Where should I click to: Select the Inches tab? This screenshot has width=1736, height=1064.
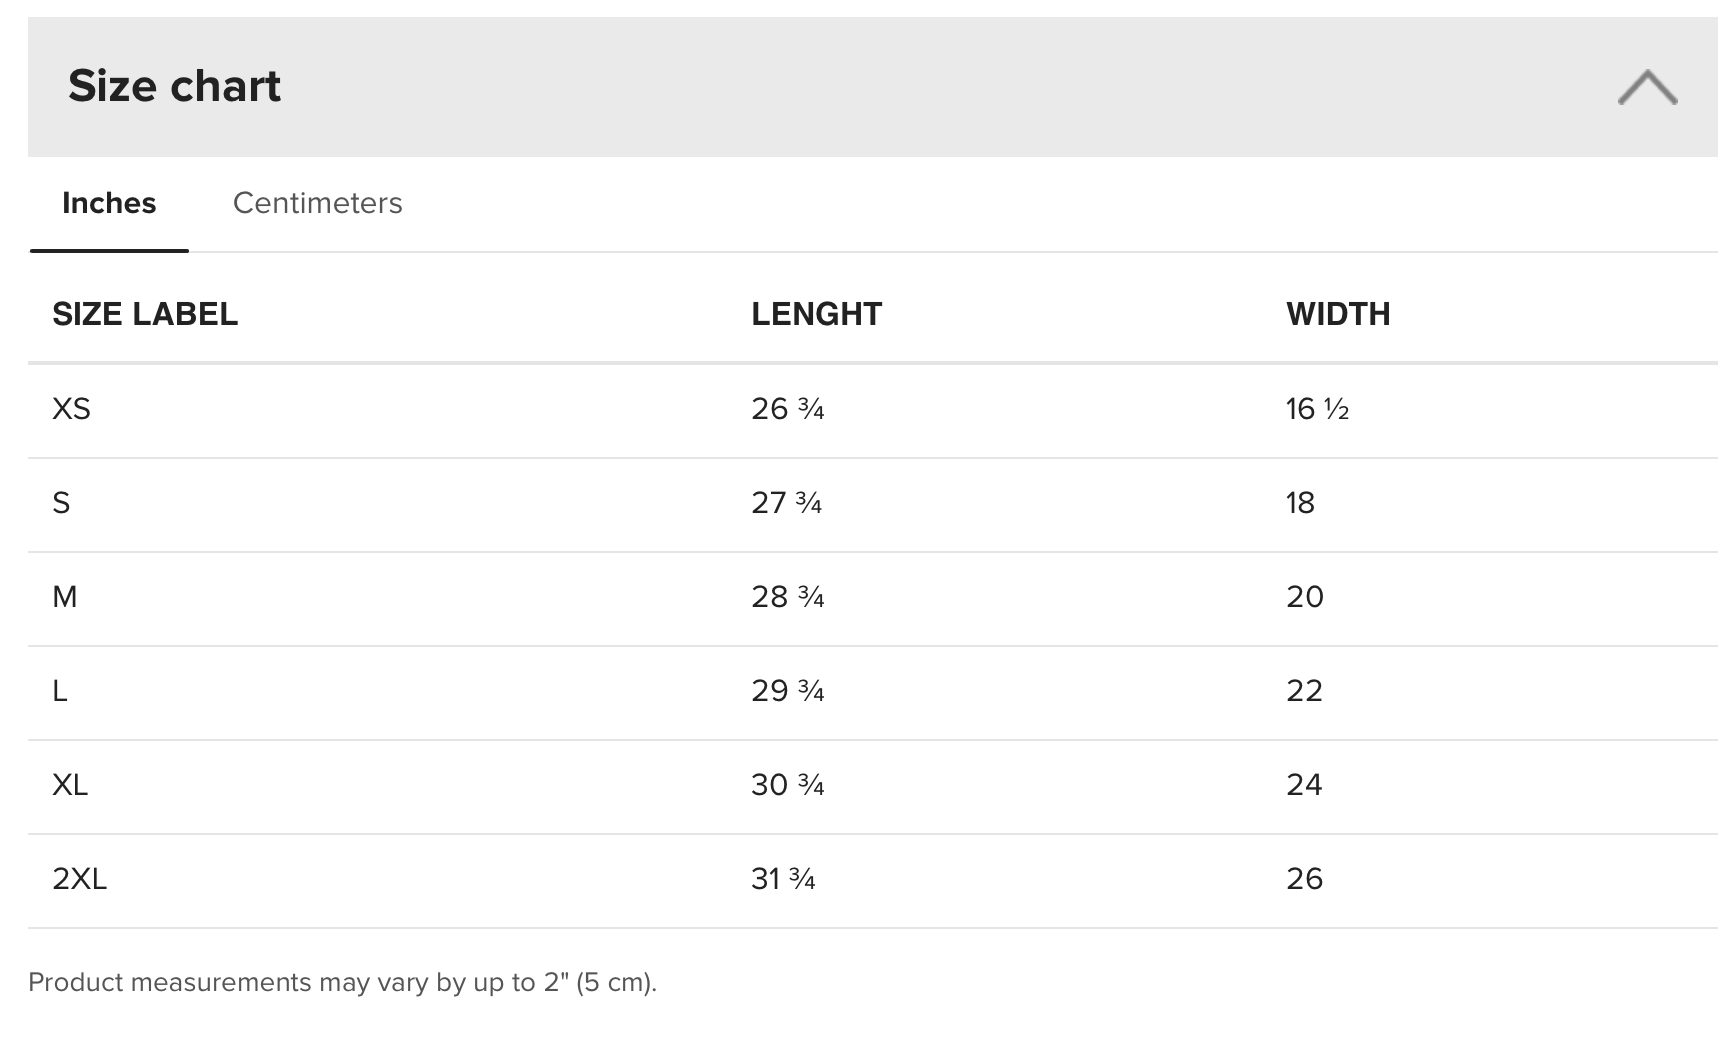pyautogui.click(x=109, y=203)
